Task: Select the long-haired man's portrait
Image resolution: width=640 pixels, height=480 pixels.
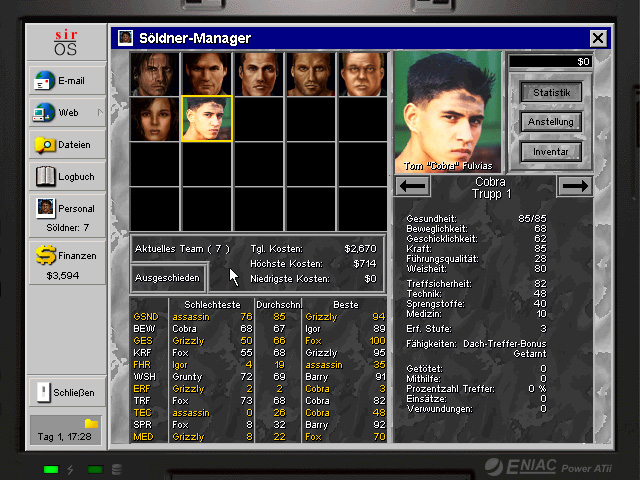Action: pos(155,73)
